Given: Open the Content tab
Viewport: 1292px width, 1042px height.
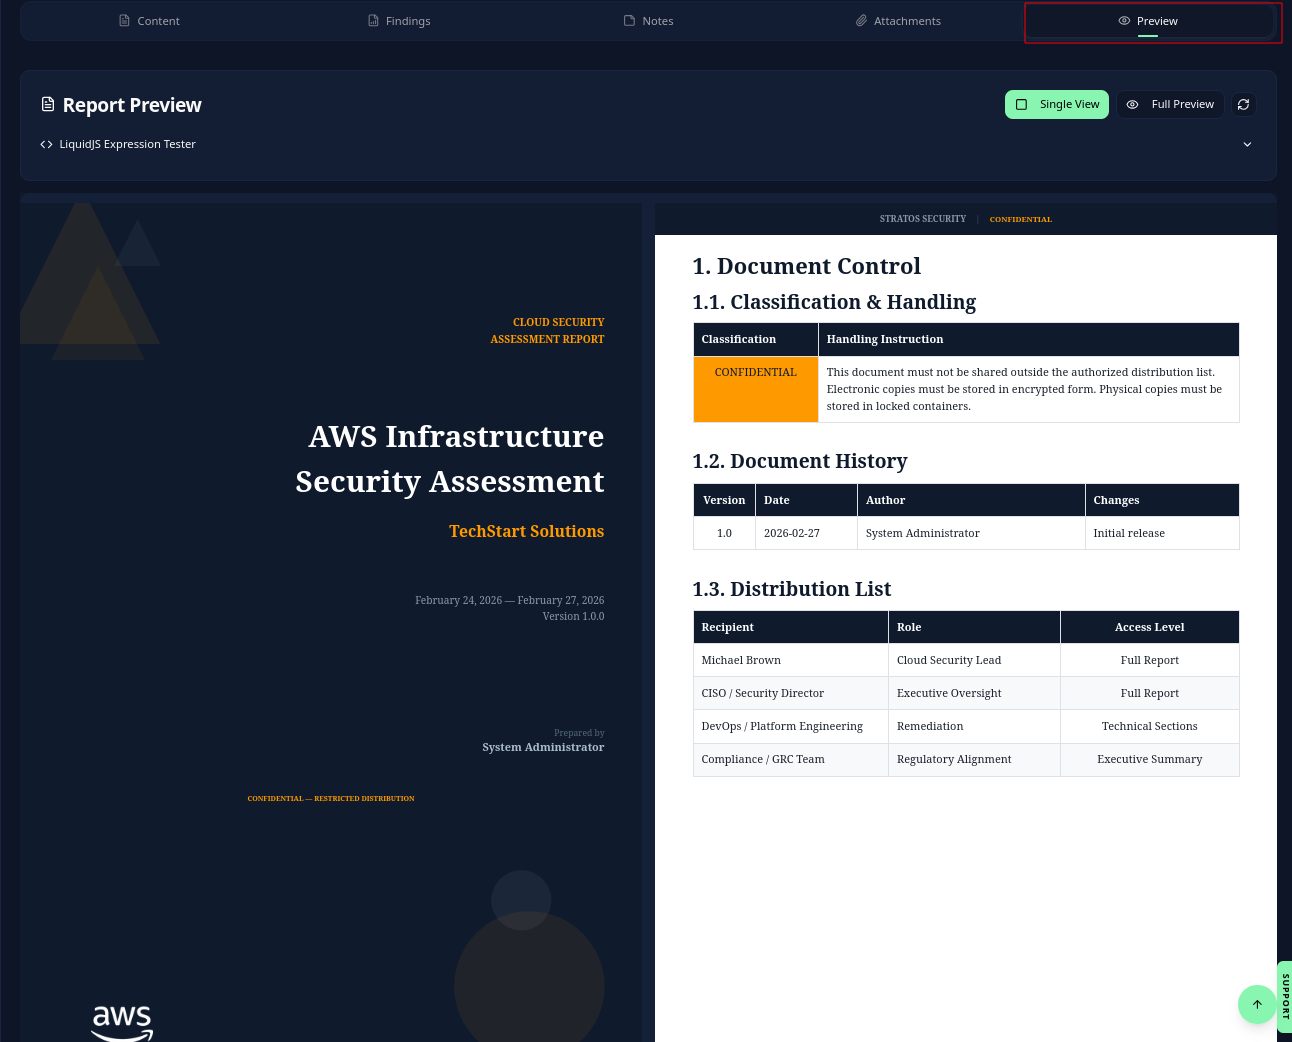Looking at the screenshot, I should point(149,21).
